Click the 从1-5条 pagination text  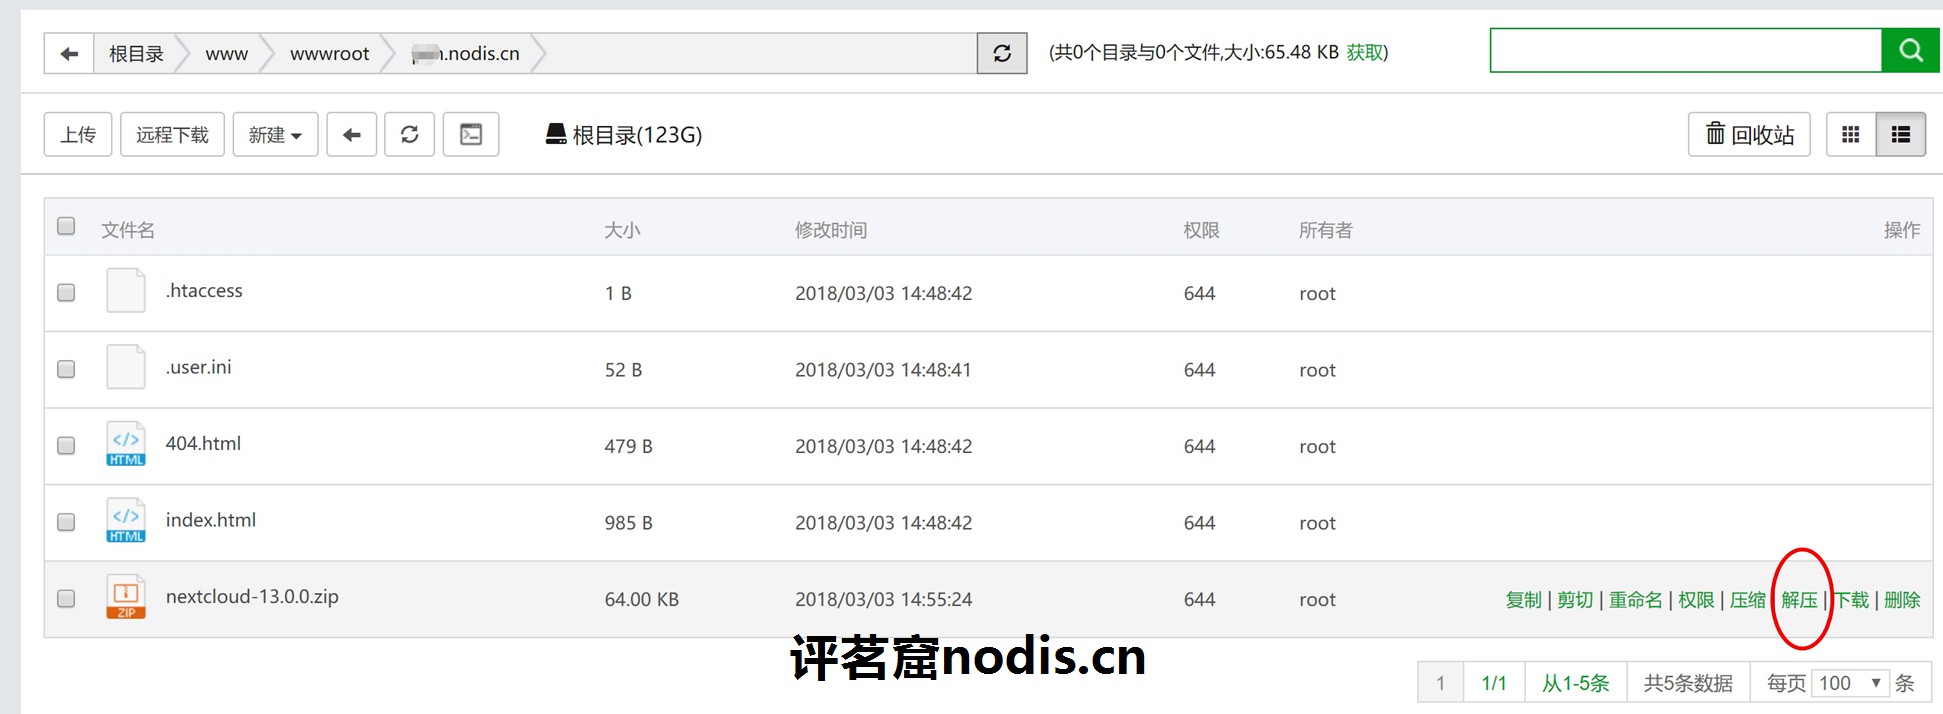click(1576, 683)
